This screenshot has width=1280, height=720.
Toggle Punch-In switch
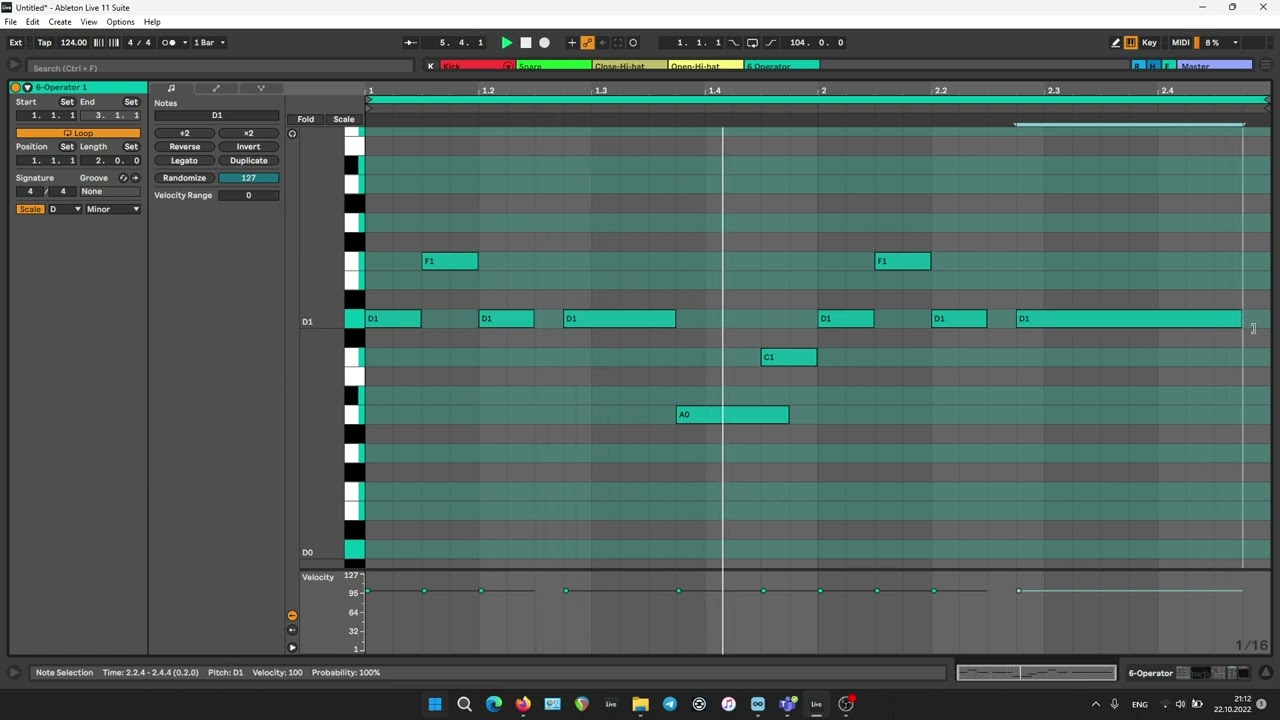pos(734,43)
